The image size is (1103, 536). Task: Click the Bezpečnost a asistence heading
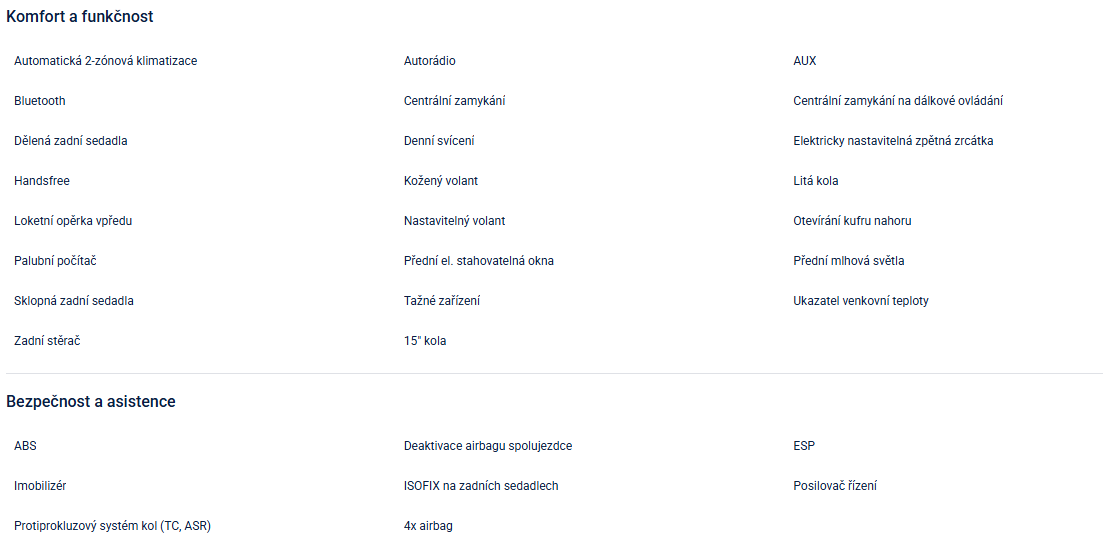pyautogui.click(x=91, y=402)
